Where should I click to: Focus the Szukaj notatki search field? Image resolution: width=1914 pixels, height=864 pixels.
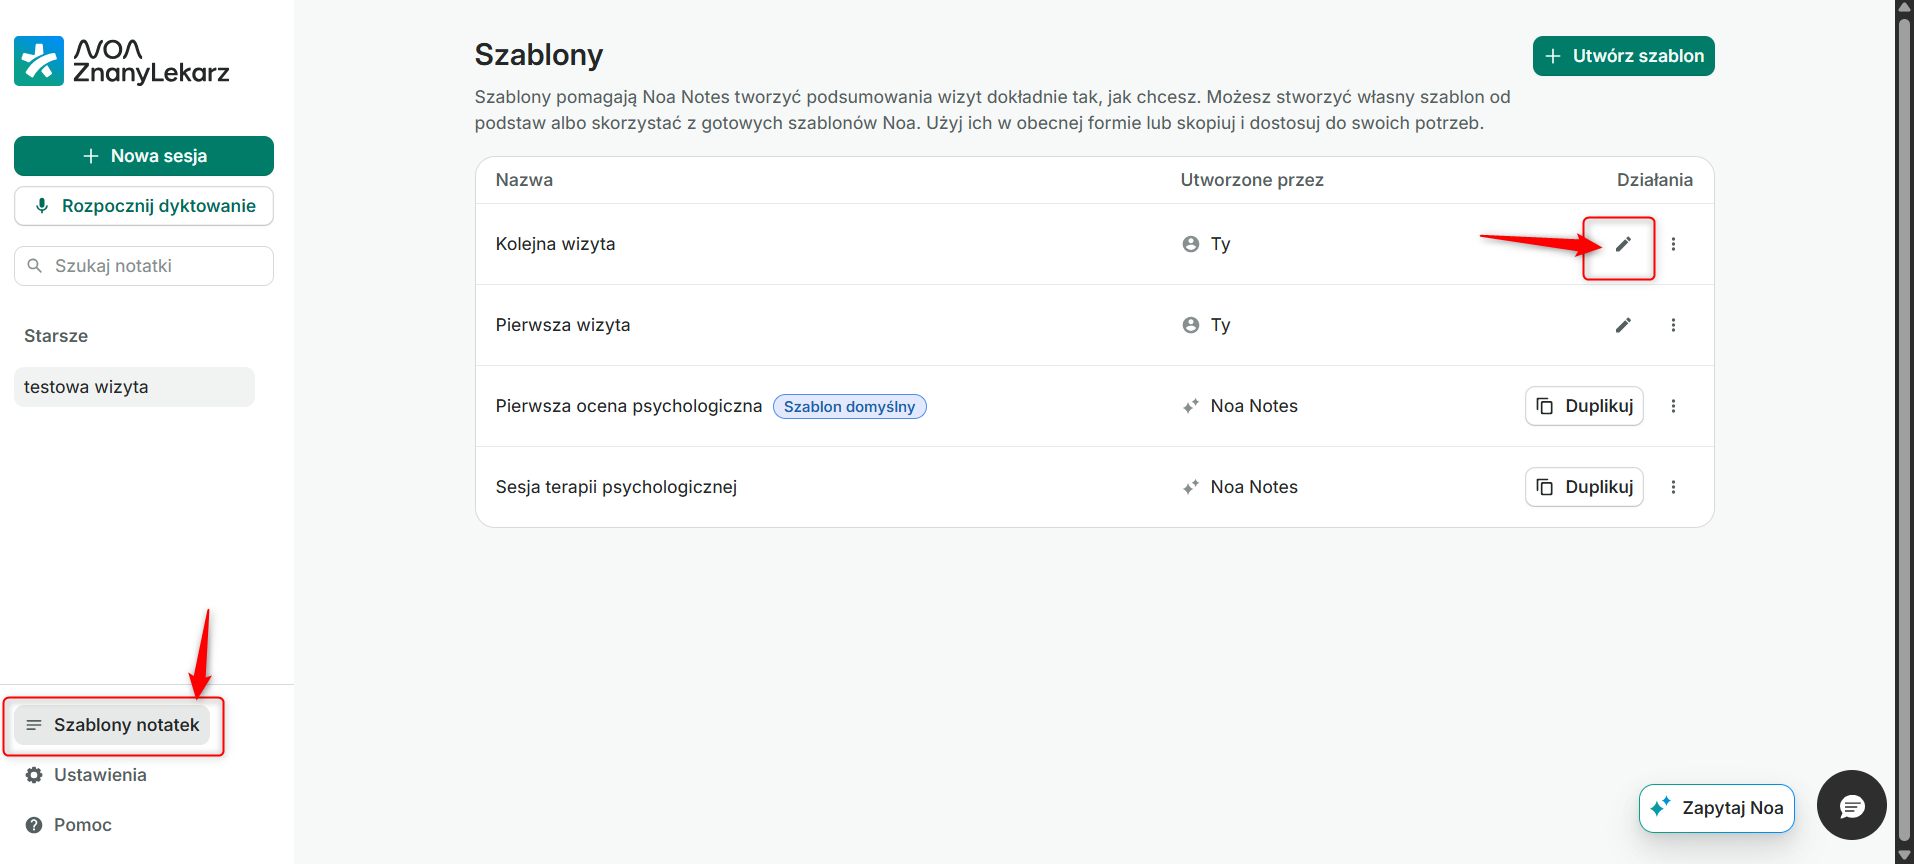(x=144, y=266)
